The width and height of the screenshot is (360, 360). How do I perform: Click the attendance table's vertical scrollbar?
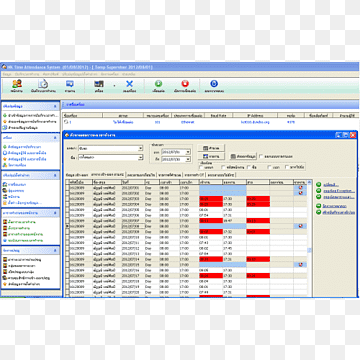(310, 238)
